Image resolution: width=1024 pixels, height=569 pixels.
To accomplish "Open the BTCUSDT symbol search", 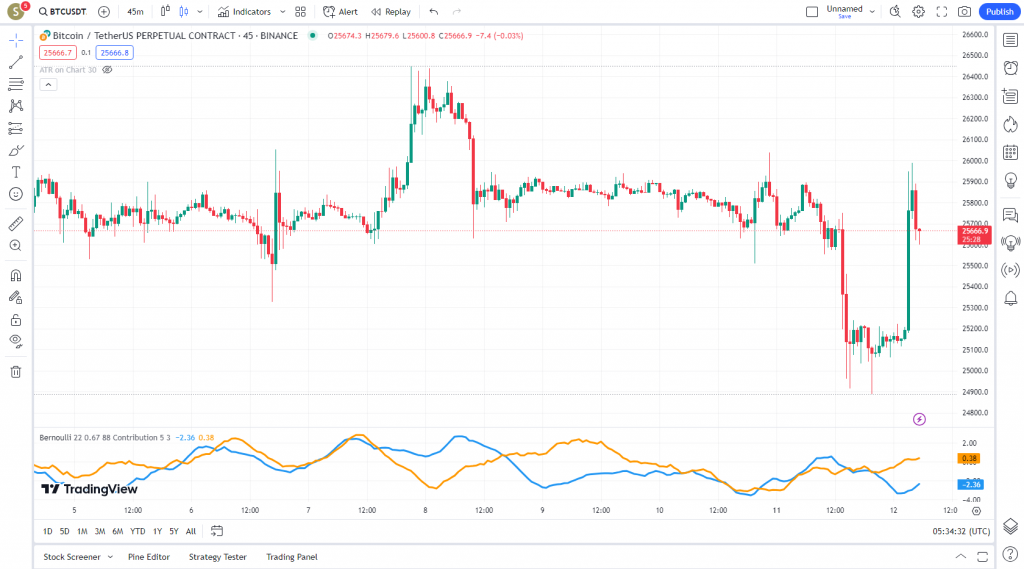I will (62, 12).
